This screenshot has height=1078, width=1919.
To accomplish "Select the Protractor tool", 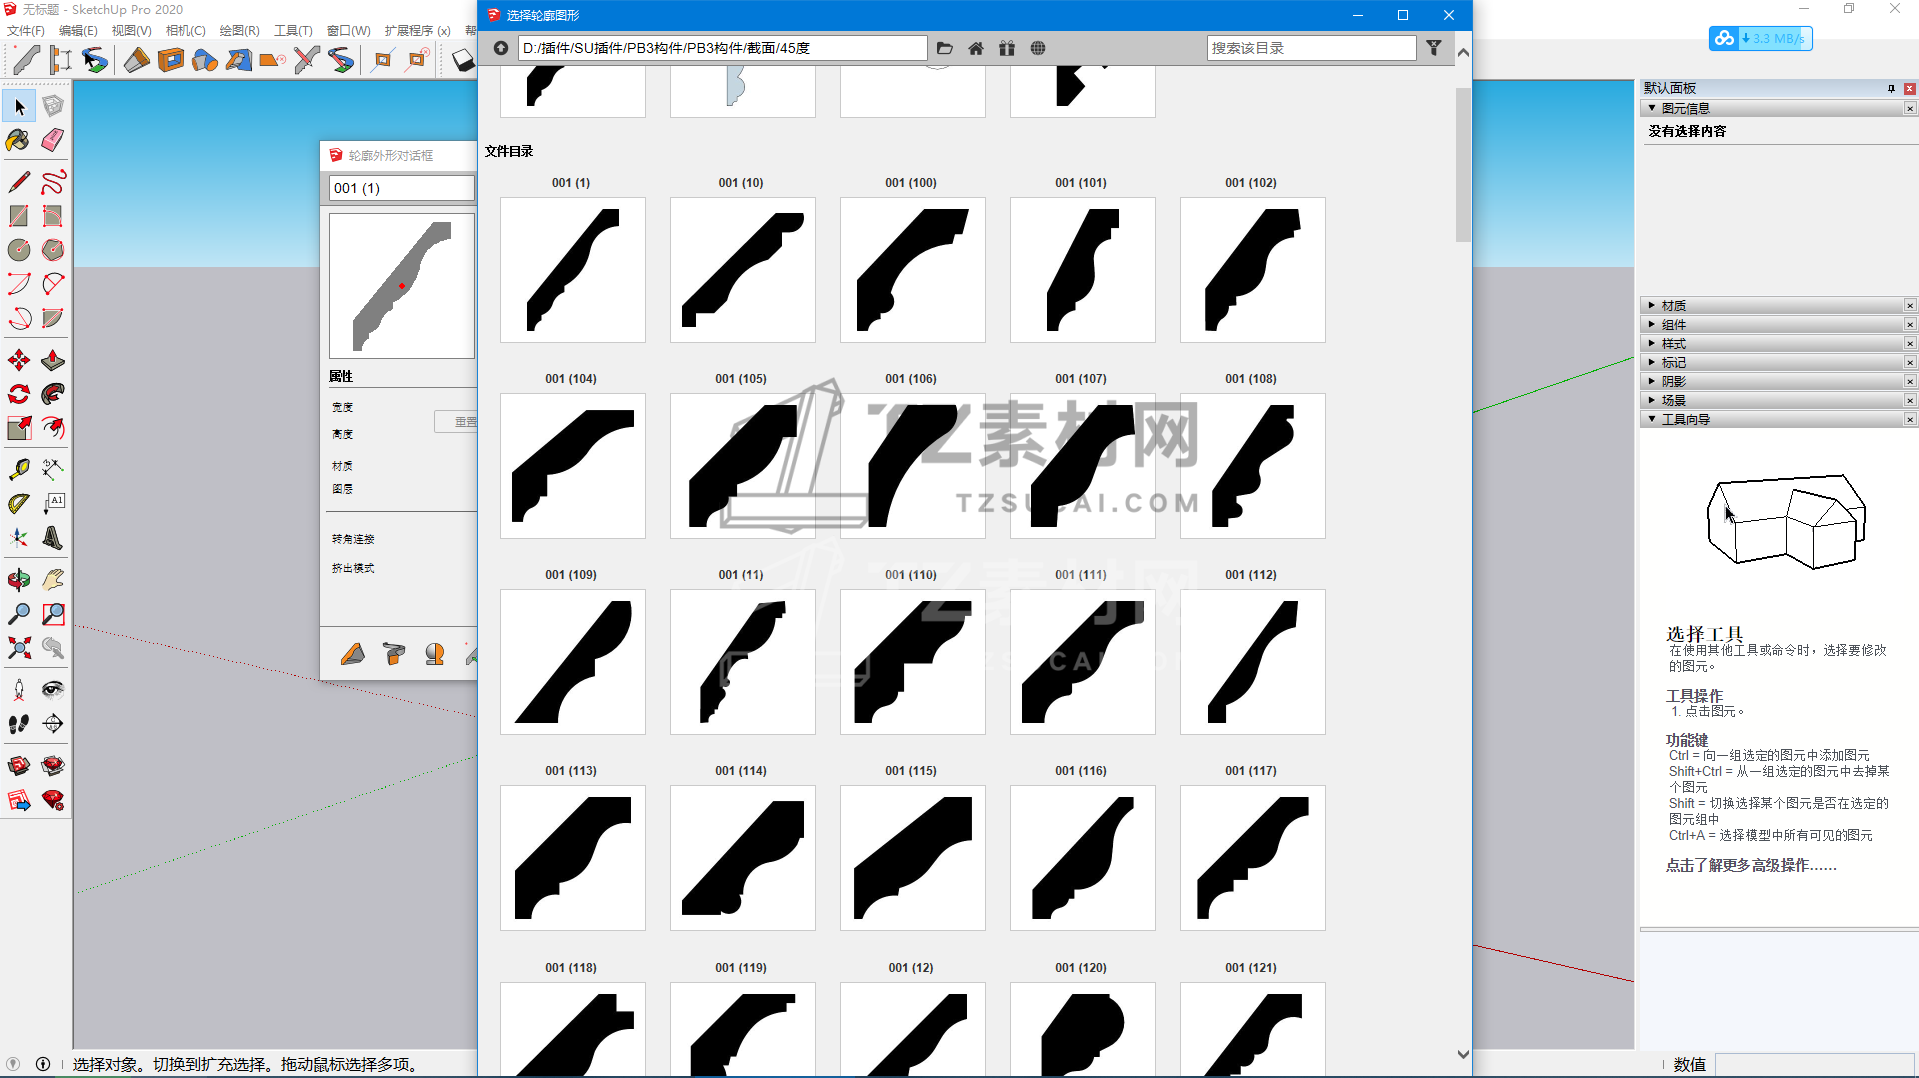I will [x=19, y=503].
